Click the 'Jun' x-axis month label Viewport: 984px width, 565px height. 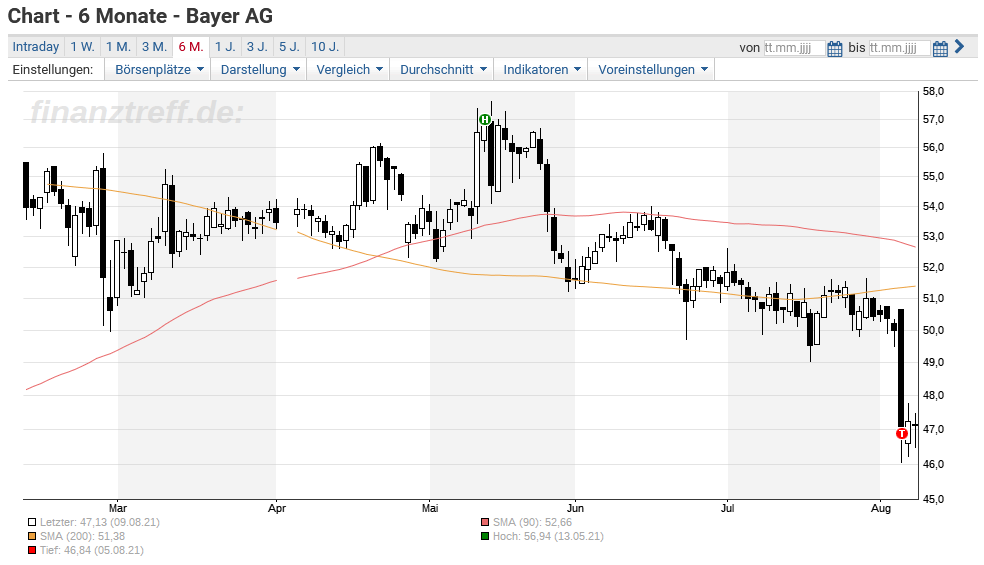pyautogui.click(x=575, y=508)
